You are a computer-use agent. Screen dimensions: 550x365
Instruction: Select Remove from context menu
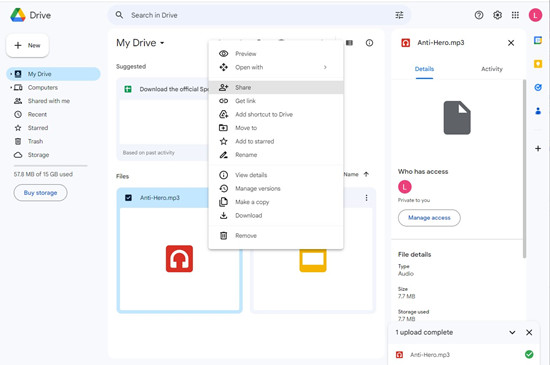(276, 236)
